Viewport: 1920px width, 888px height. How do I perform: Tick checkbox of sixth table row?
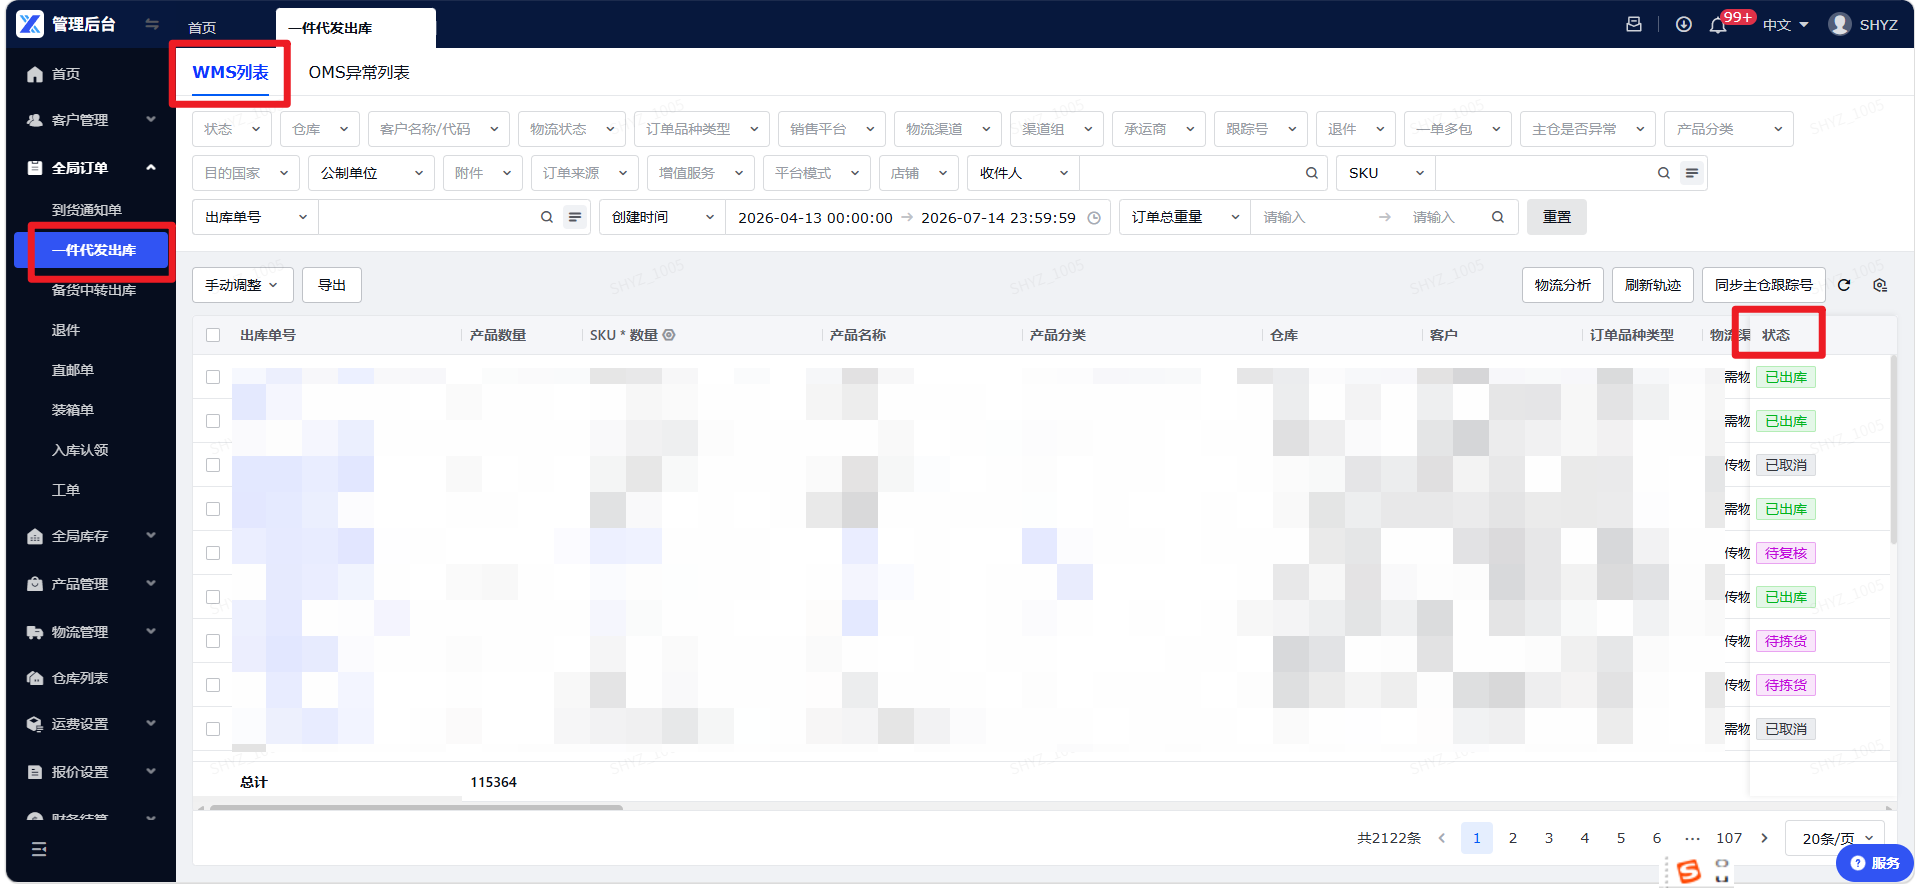click(213, 597)
